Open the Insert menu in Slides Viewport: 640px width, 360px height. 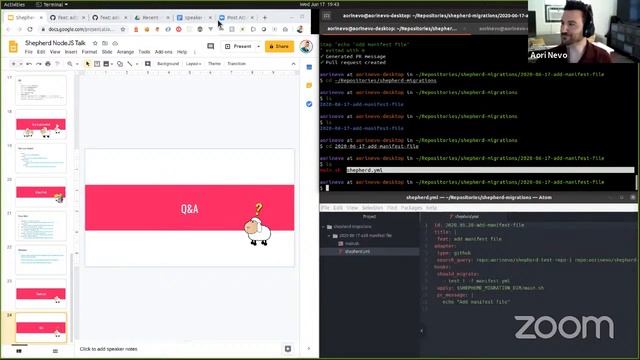[x=71, y=52]
